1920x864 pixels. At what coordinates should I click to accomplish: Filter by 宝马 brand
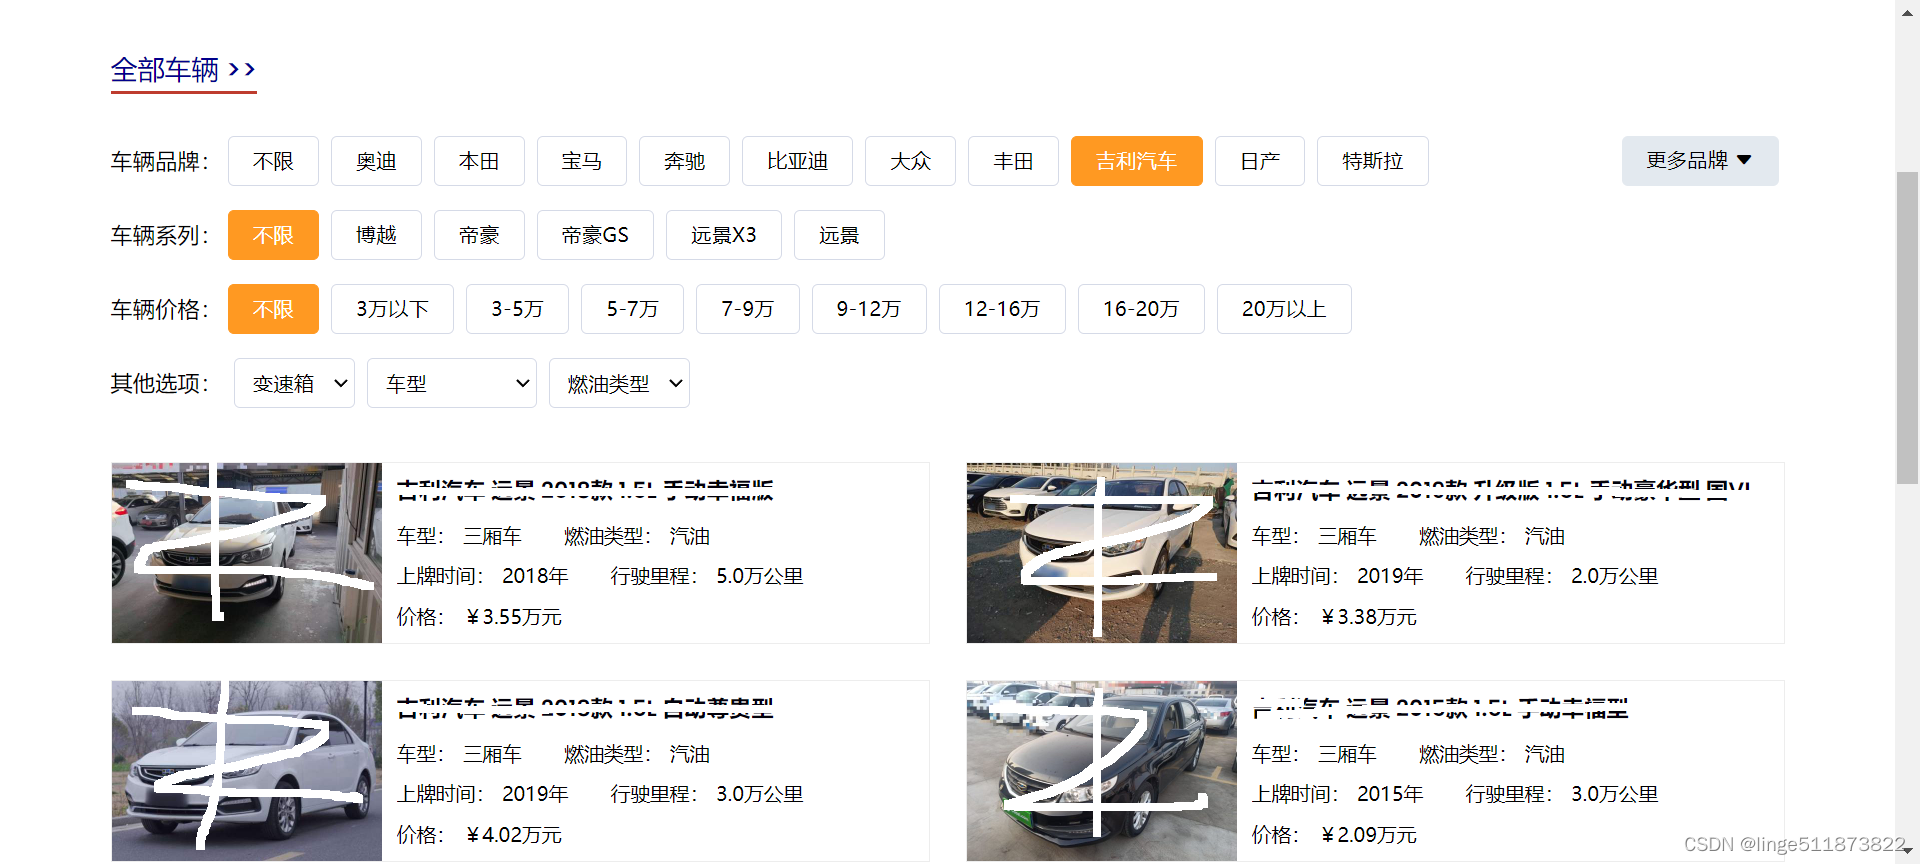pyautogui.click(x=582, y=161)
